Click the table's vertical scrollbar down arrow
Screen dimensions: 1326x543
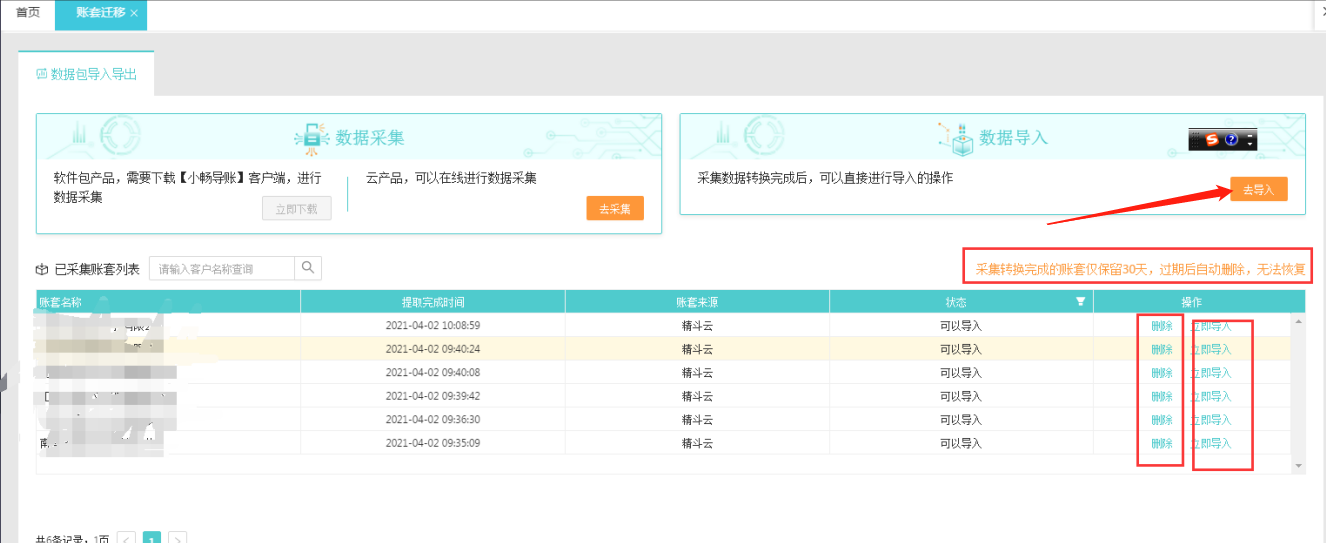click(x=1299, y=467)
